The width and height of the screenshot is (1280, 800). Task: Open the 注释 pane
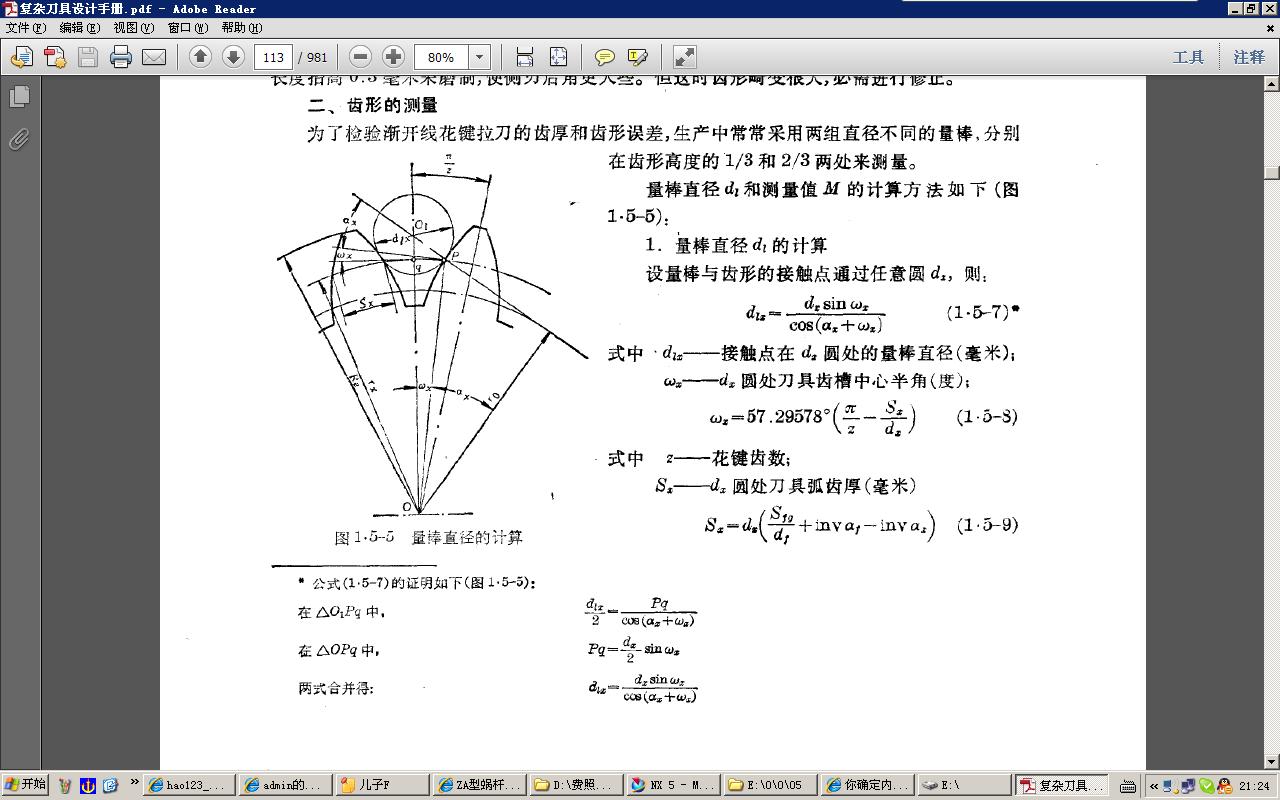pyautogui.click(x=1249, y=57)
